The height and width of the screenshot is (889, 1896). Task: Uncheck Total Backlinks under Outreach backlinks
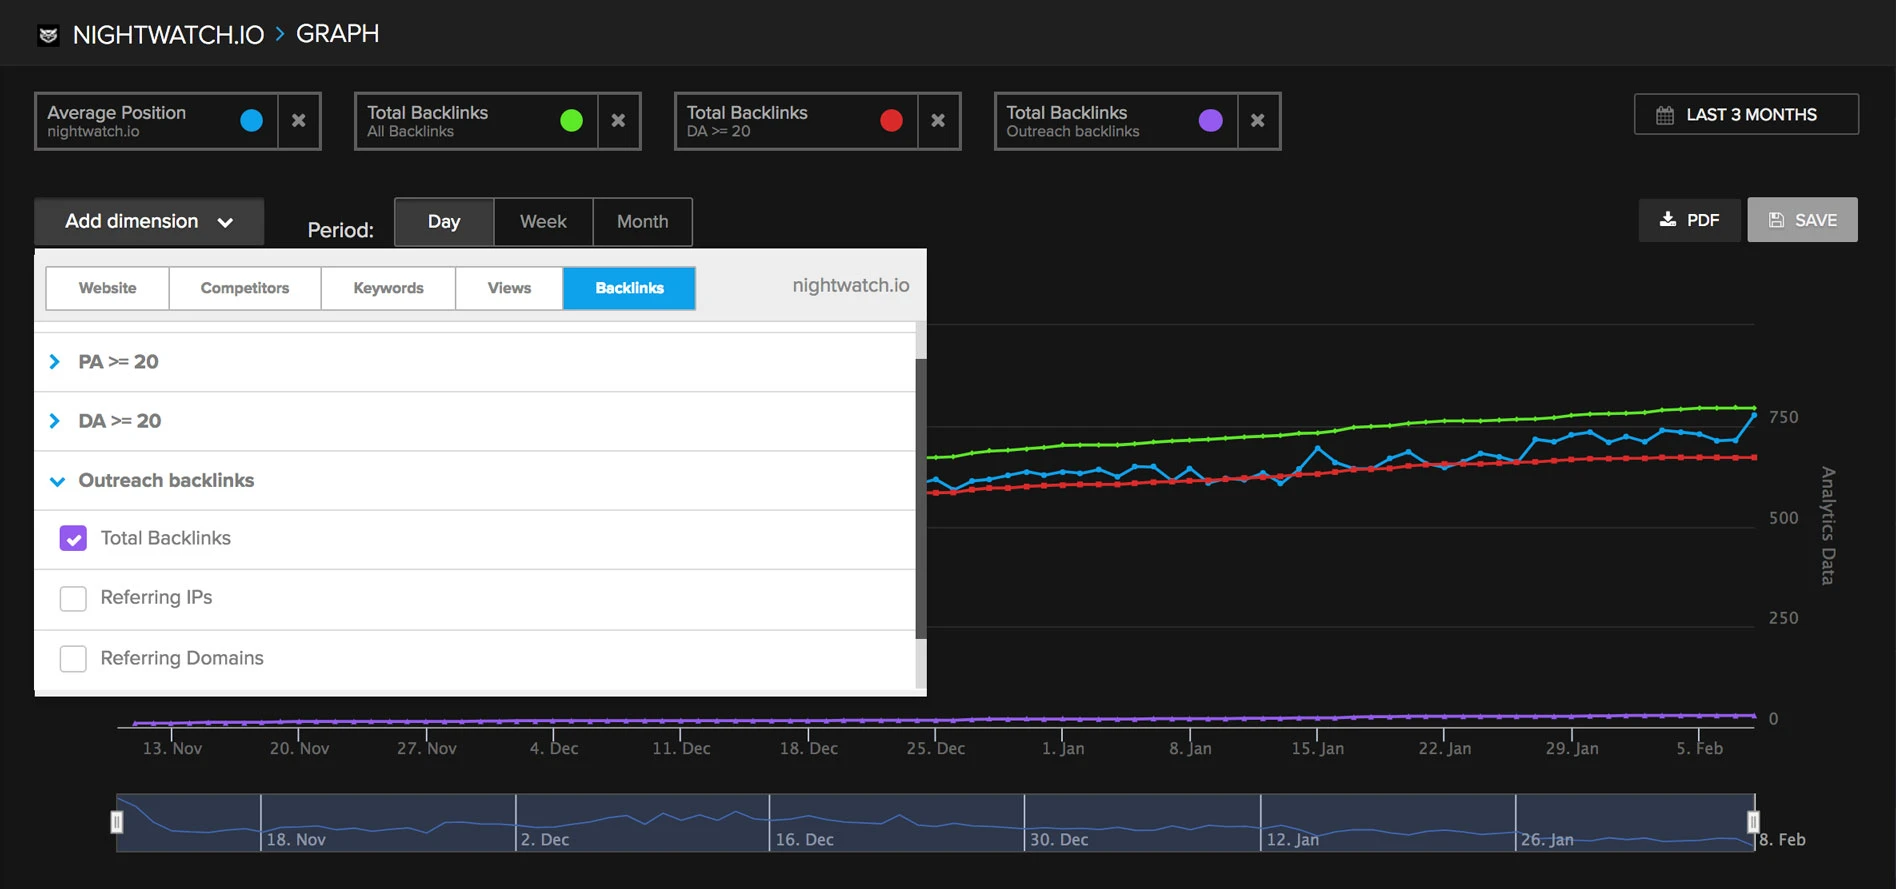coord(73,539)
